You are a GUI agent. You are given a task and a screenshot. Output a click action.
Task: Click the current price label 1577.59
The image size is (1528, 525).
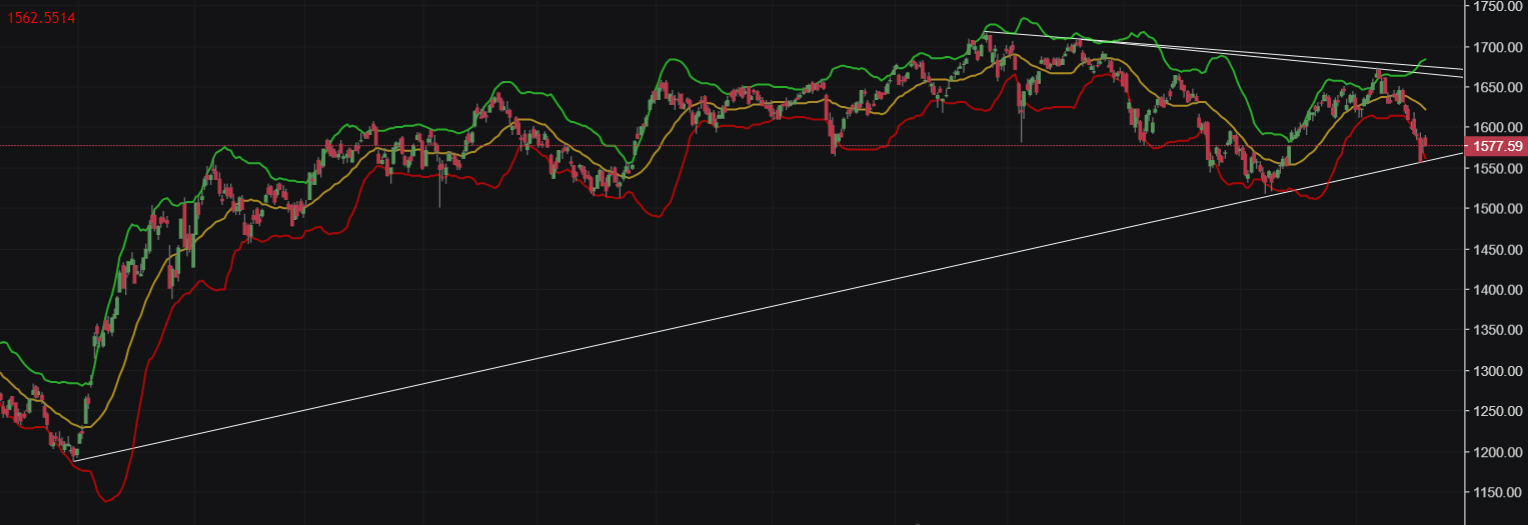click(1495, 147)
